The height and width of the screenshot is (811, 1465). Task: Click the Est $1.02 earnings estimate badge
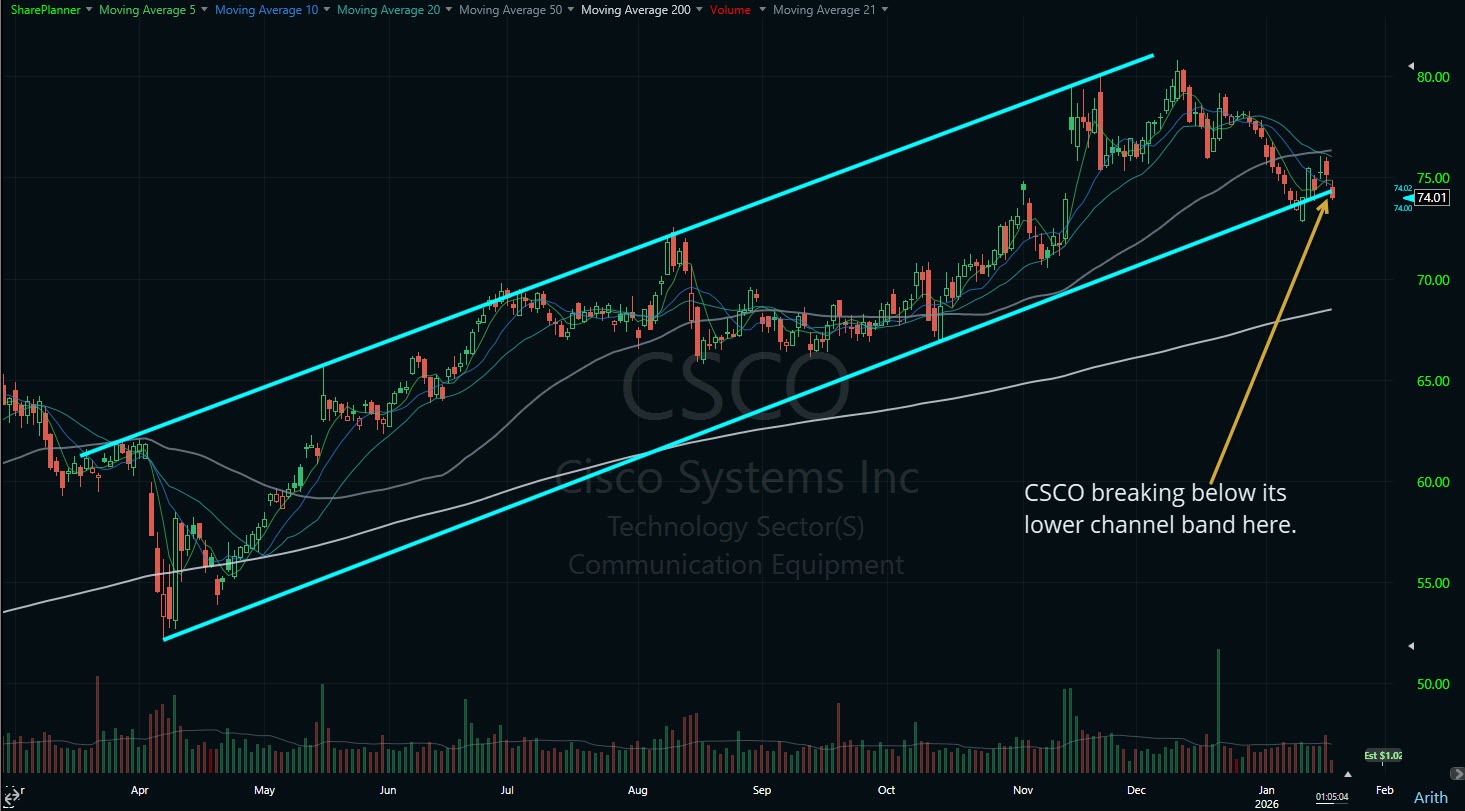(1384, 755)
